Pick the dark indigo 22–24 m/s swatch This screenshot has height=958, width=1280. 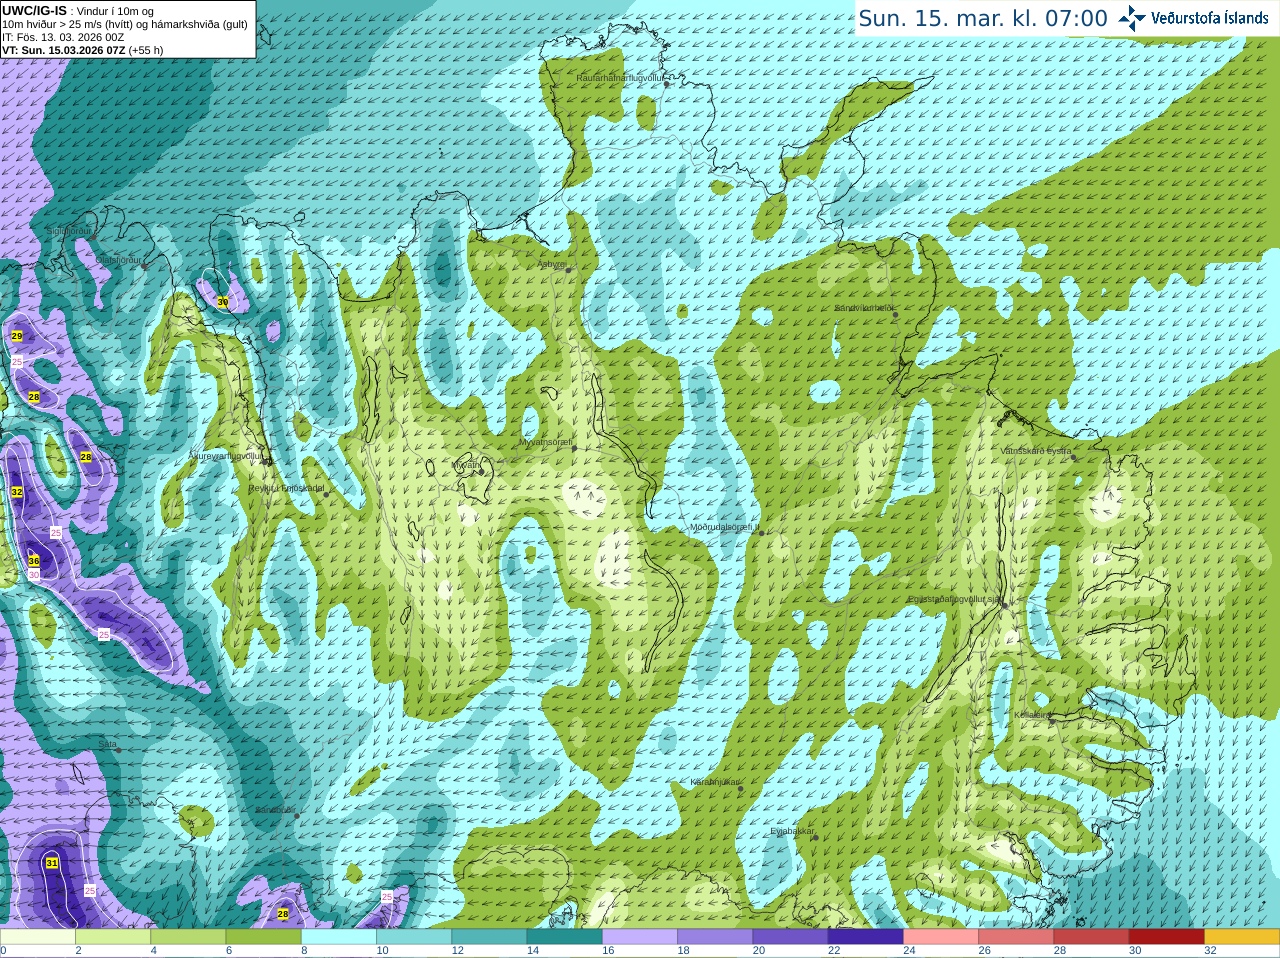pos(866,937)
